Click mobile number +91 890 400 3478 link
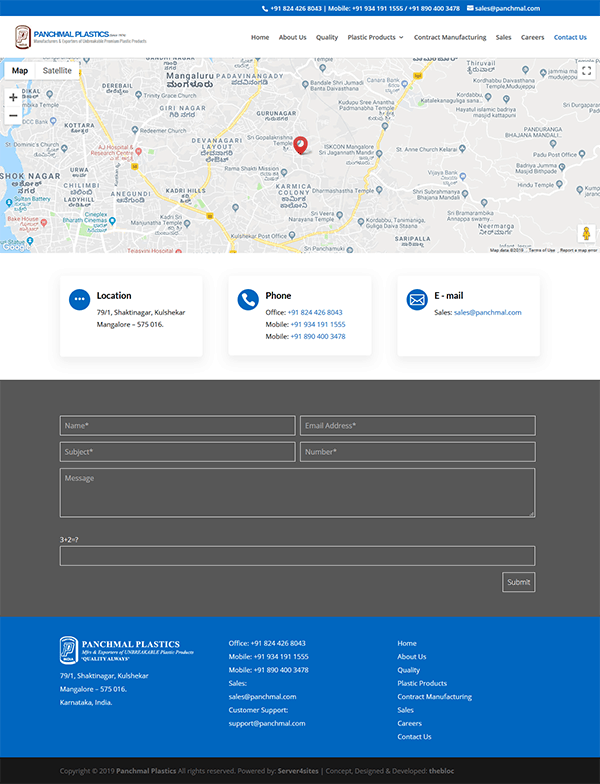600x784 pixels. tap(318, 336)
